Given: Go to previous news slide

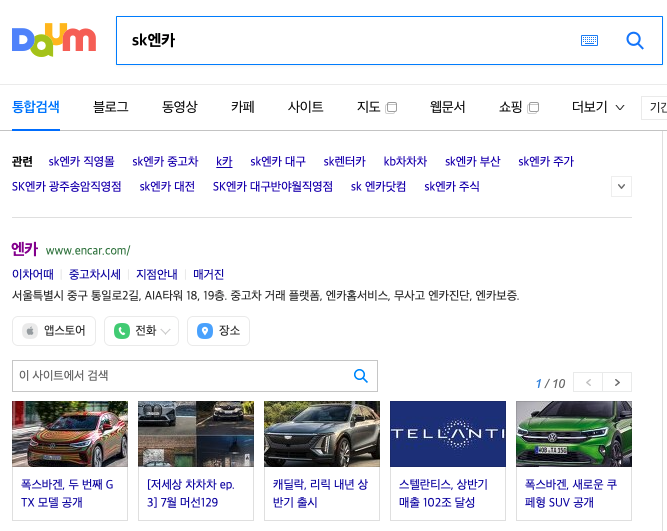Looking at the screenshot, I should pyautogui.click(x=588, y=383).
